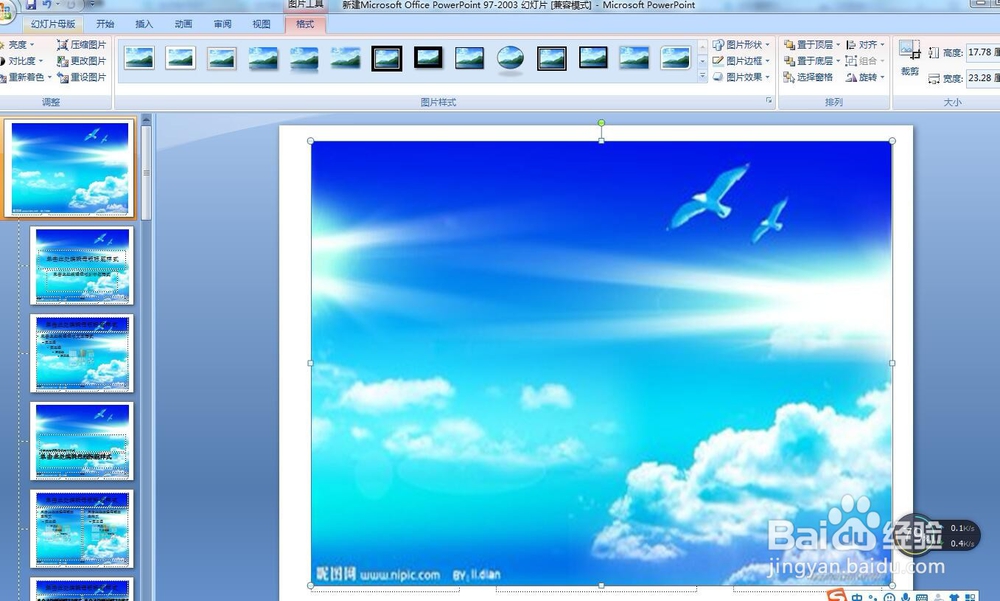Apply the sixth picture style (soft edge rectangle)
The height and width of the screenshot is (601, 1000).
click(x=345, y=58)
